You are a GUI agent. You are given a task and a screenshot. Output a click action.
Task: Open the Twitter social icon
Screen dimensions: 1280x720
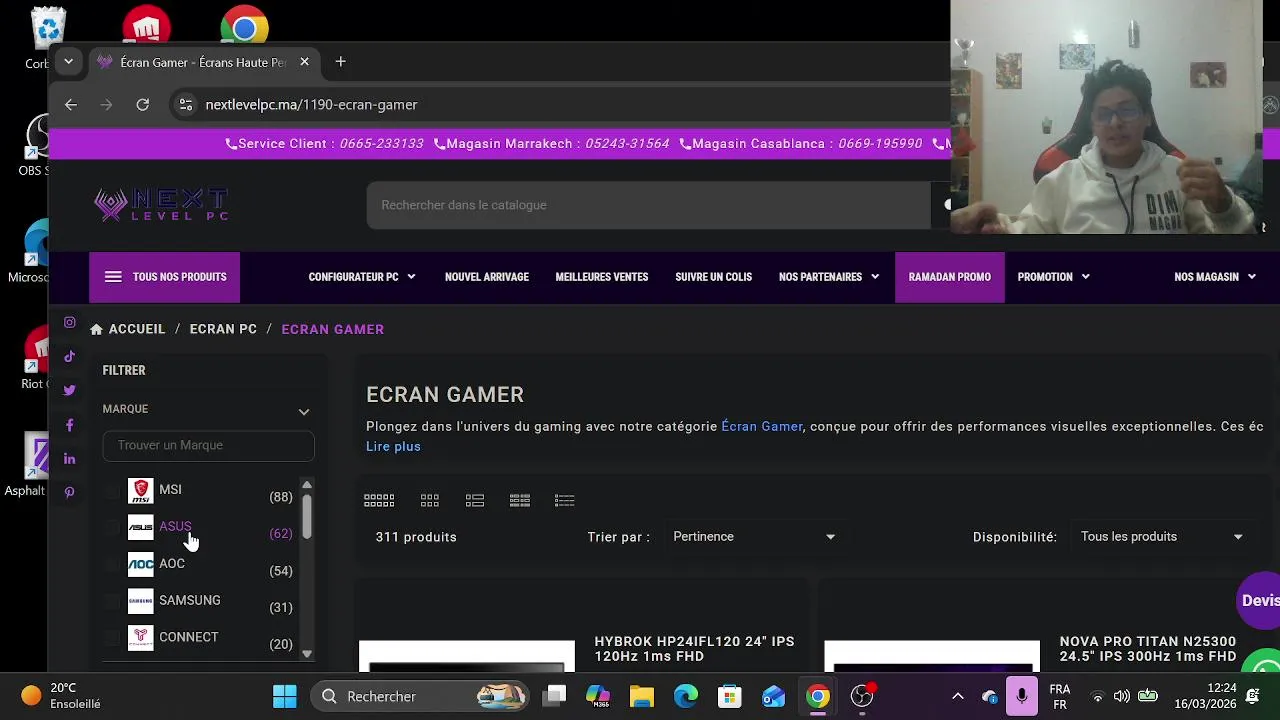coord(69,391)
